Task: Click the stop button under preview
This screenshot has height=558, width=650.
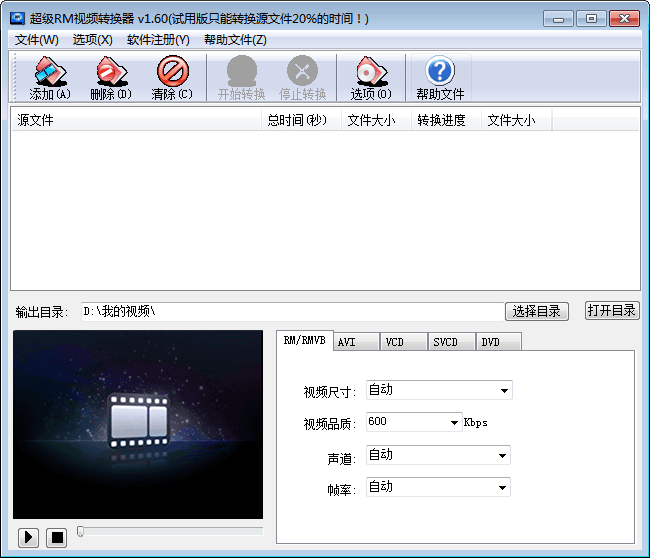Action: click(57, 538)
